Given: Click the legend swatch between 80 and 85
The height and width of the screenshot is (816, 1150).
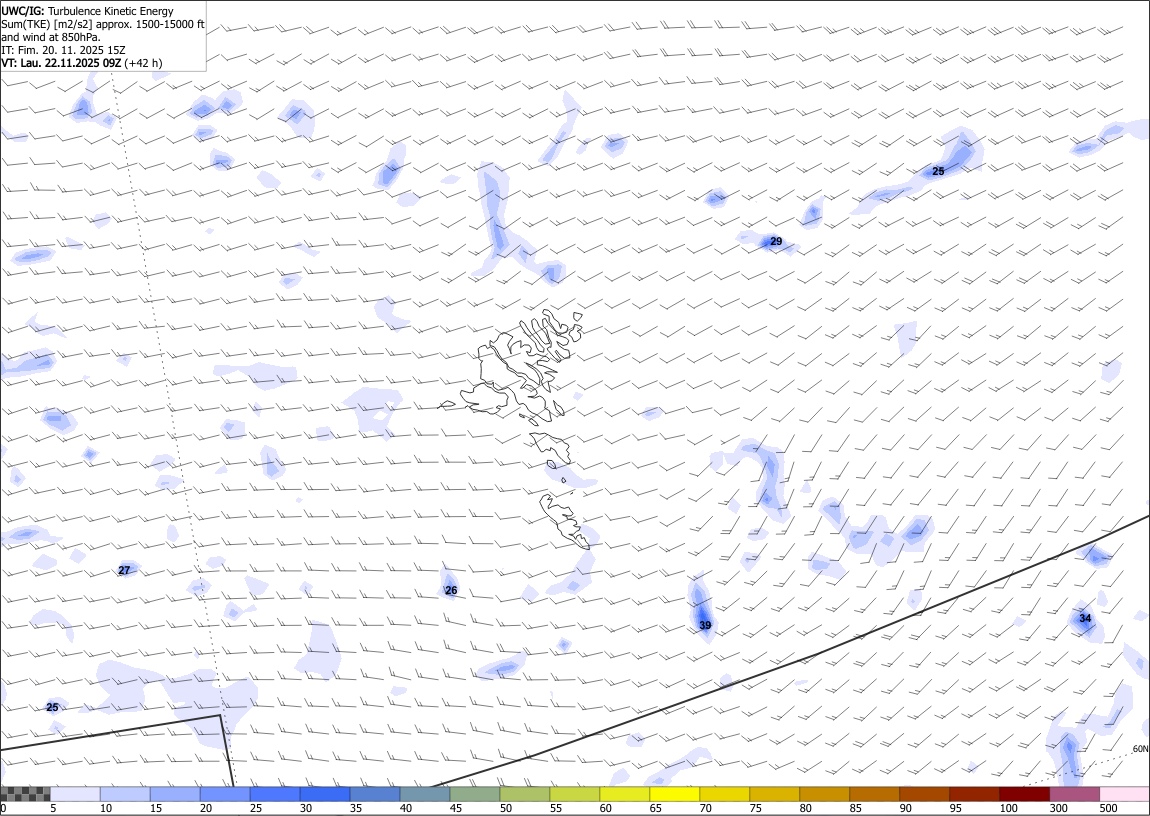Looking at the screenshot, I should 824,794.
